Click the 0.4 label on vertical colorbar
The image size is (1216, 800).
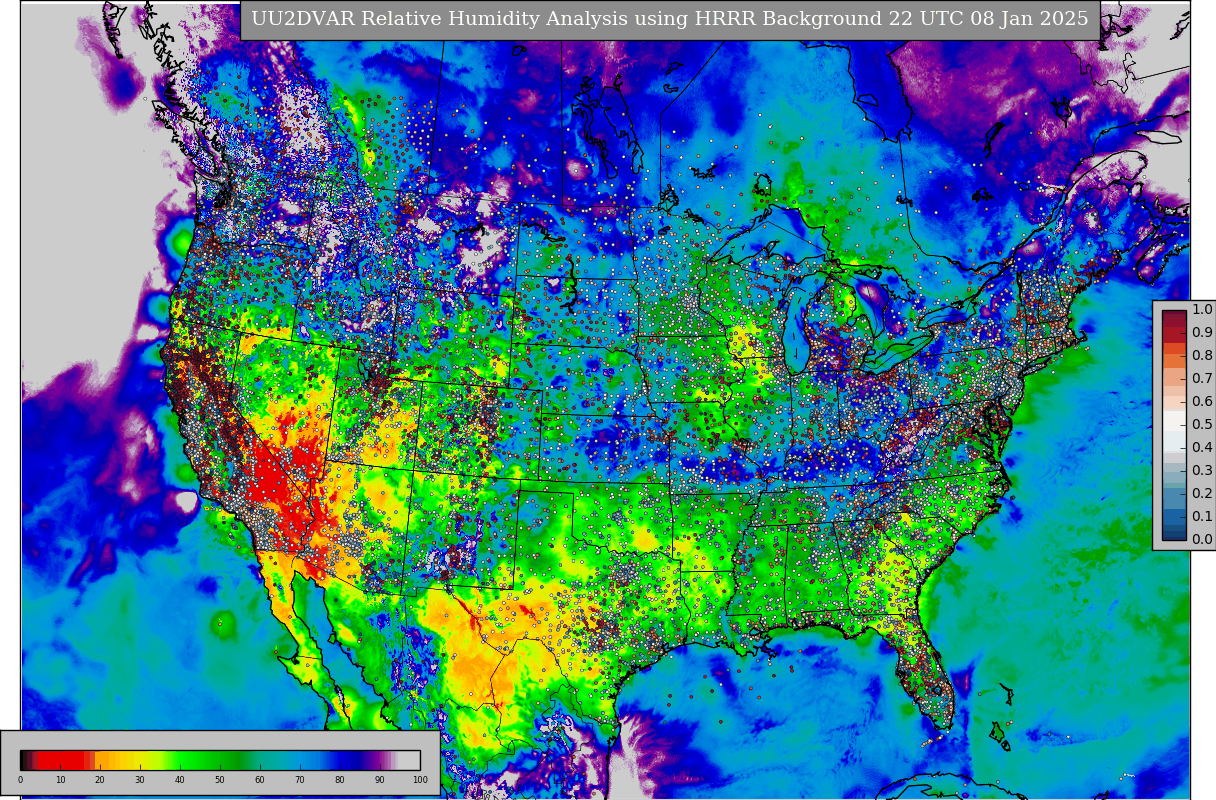pos(1202,448)
